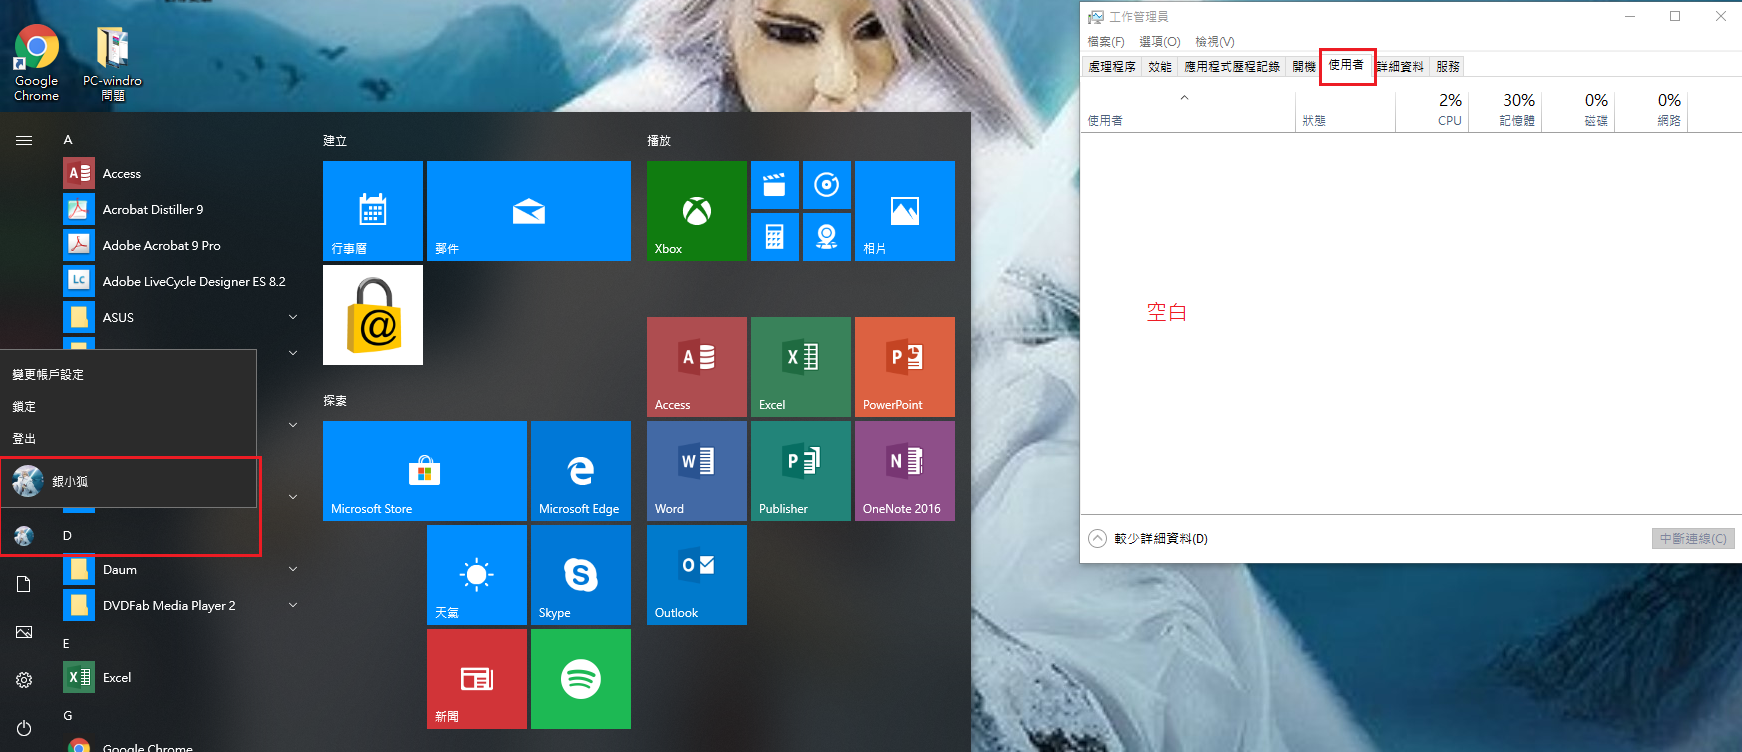Viewport: 1742px width, 752px height.
Task: Collapse details with 較少詳細資料 arrow
Action: 1097,538
